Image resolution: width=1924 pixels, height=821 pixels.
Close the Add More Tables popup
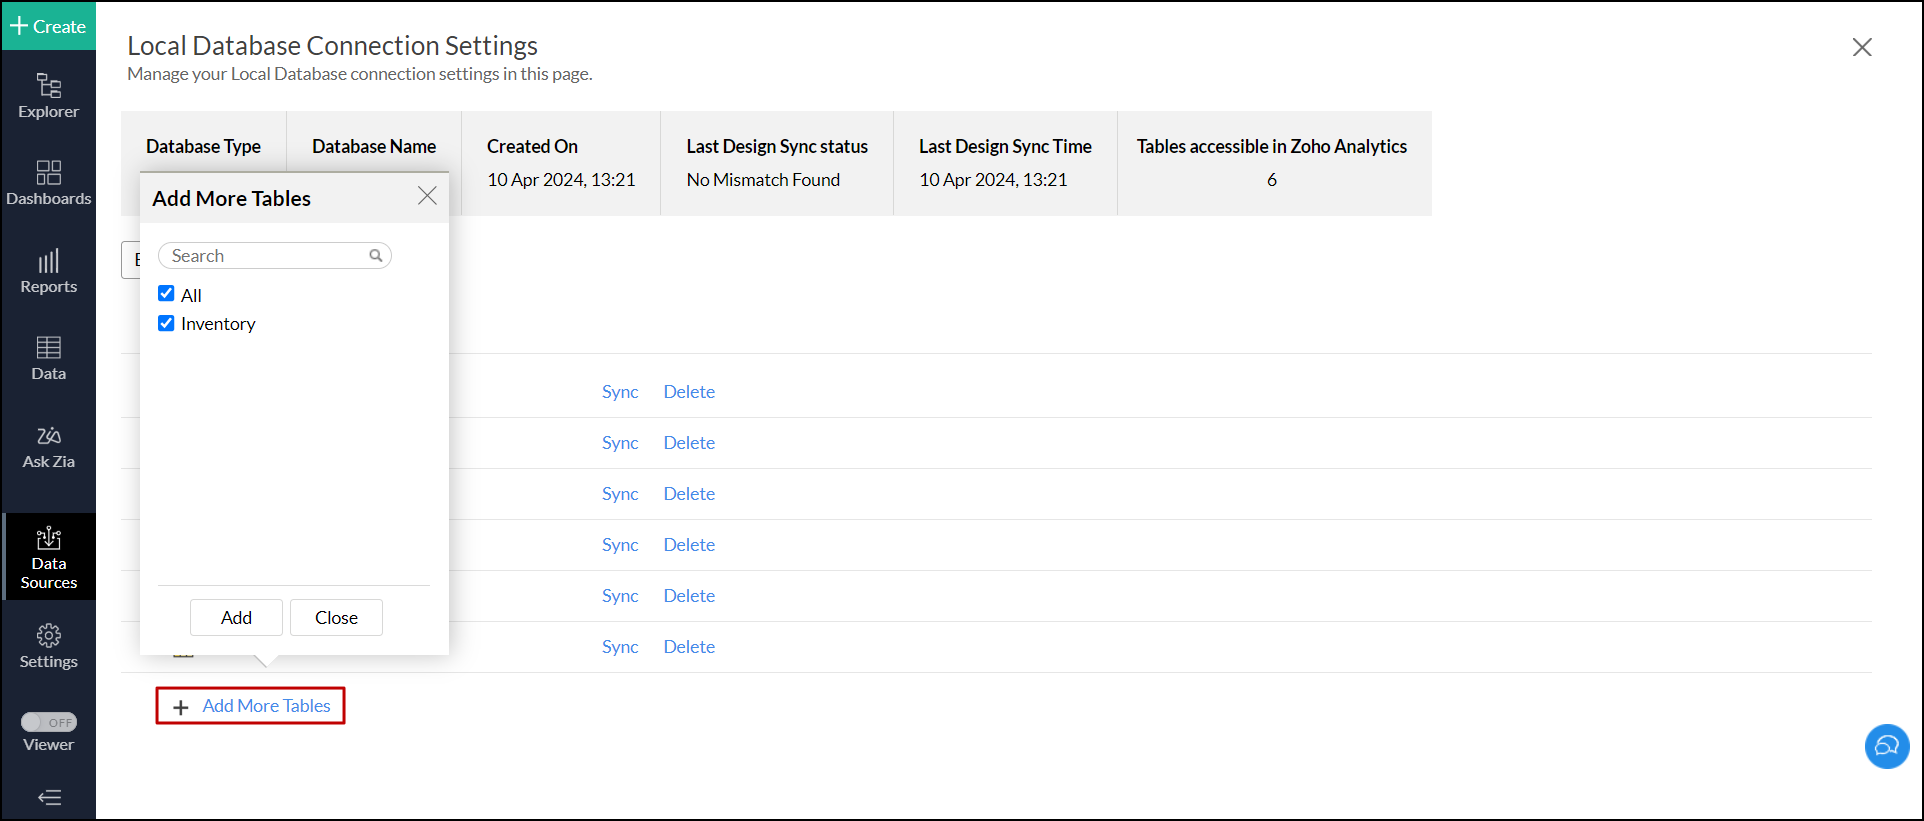427,196
